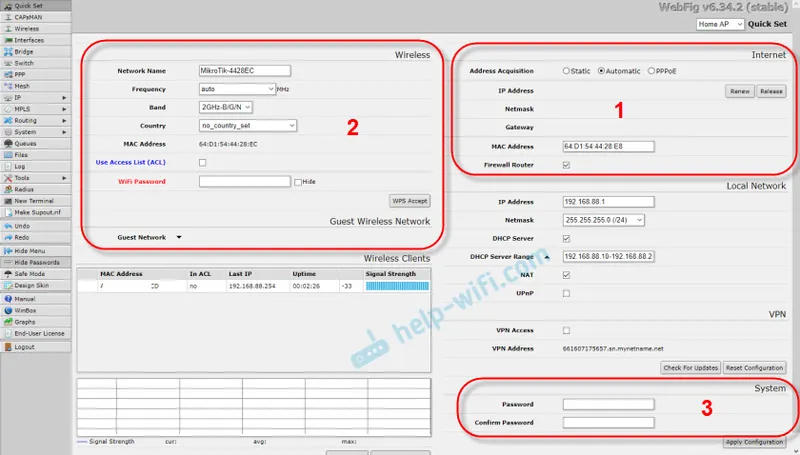Expand the IP submenu
The image size is (800, 455).
tap(64, 97)
